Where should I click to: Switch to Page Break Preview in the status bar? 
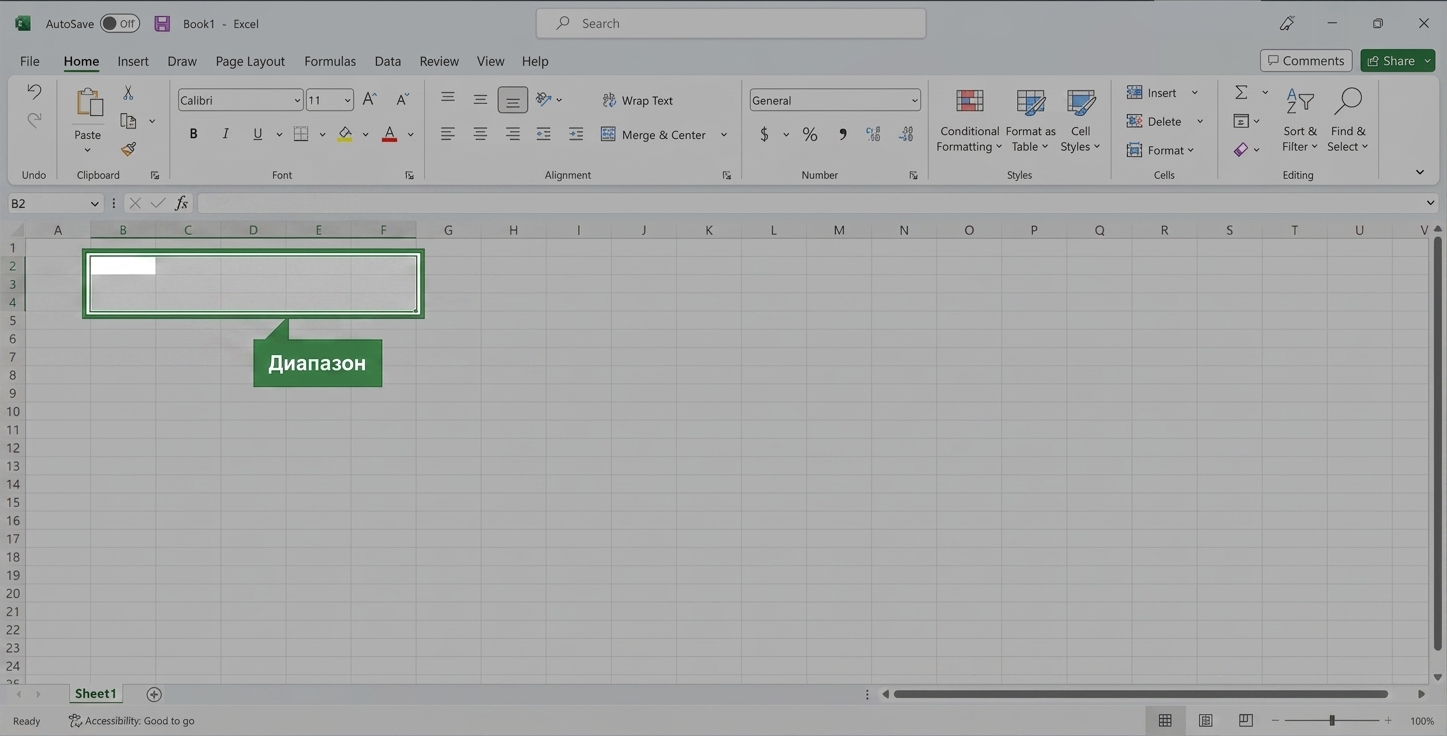[x=1245, y=720]
